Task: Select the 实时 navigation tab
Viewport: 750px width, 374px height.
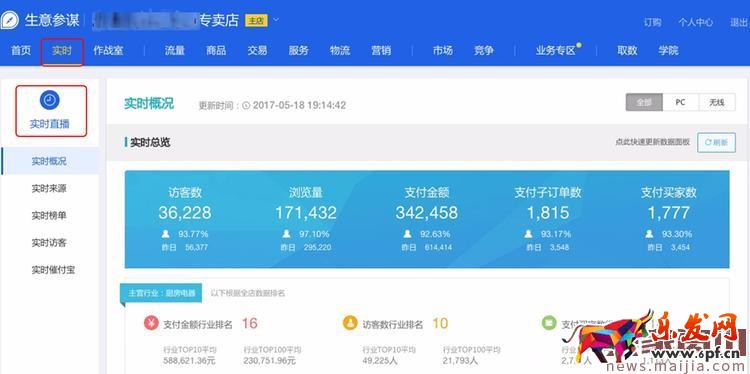Action: pyautogui.click(x=62, y=50)
